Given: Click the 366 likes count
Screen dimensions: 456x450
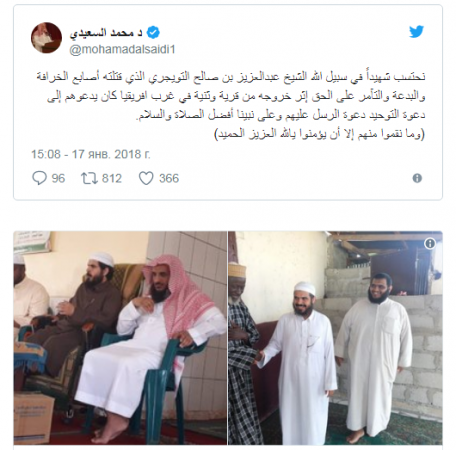Looking at the screenshot, I should [x=169, y=178].
